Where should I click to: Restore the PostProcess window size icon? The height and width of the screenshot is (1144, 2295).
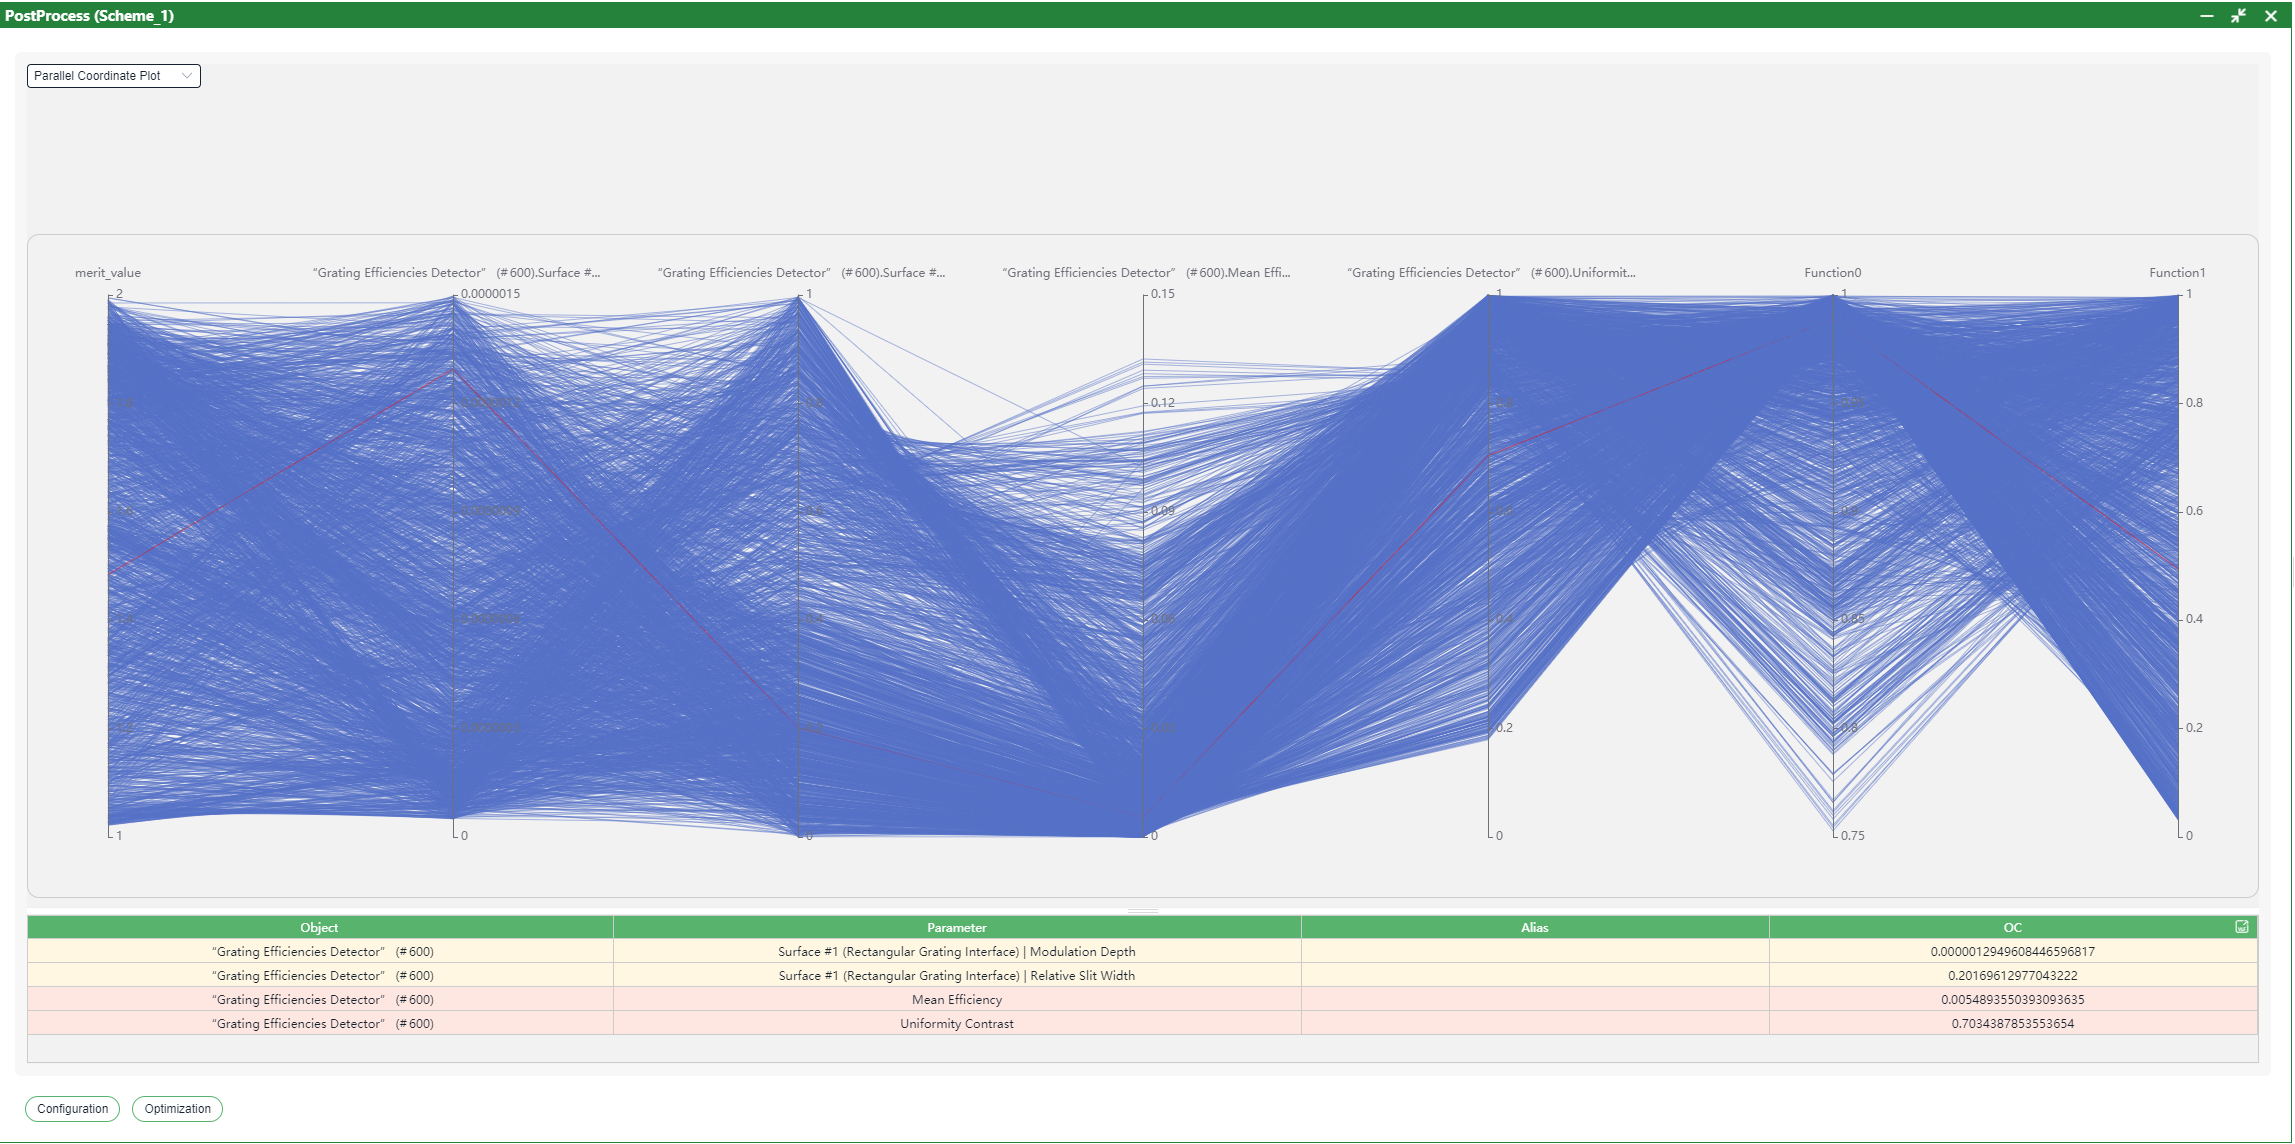[2239, 15]
